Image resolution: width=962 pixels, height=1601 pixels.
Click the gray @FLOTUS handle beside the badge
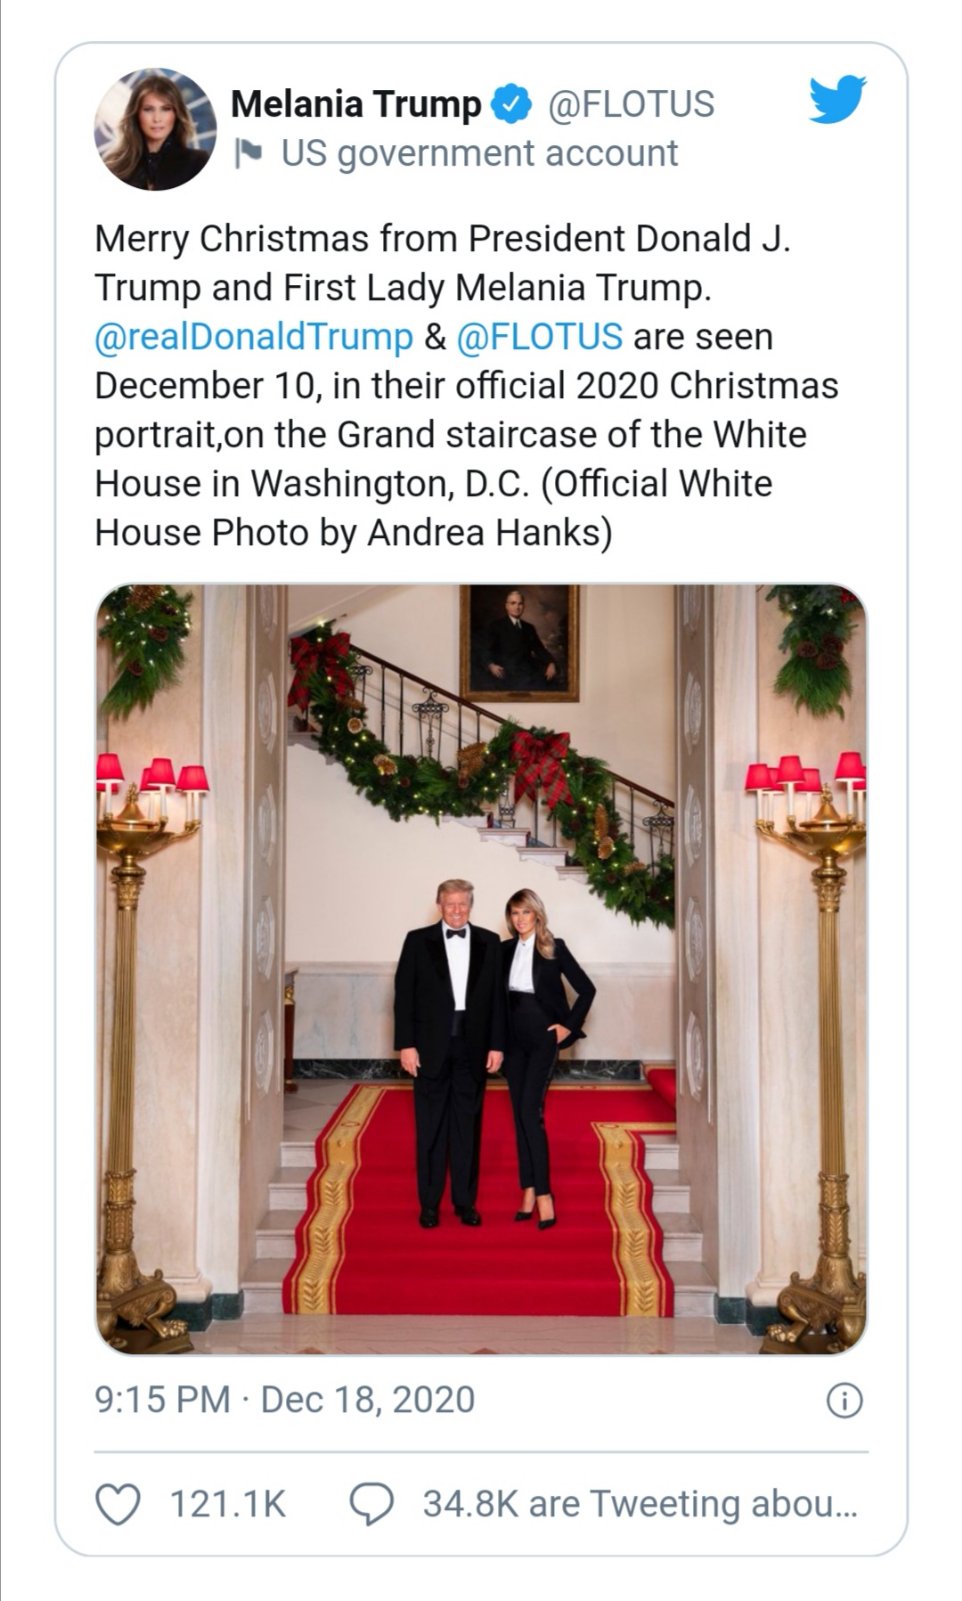click(630, 104)
